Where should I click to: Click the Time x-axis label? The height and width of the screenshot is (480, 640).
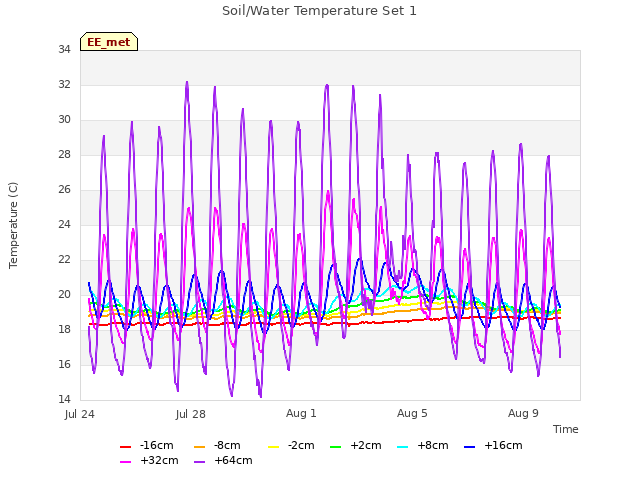(x=566, y=429)
